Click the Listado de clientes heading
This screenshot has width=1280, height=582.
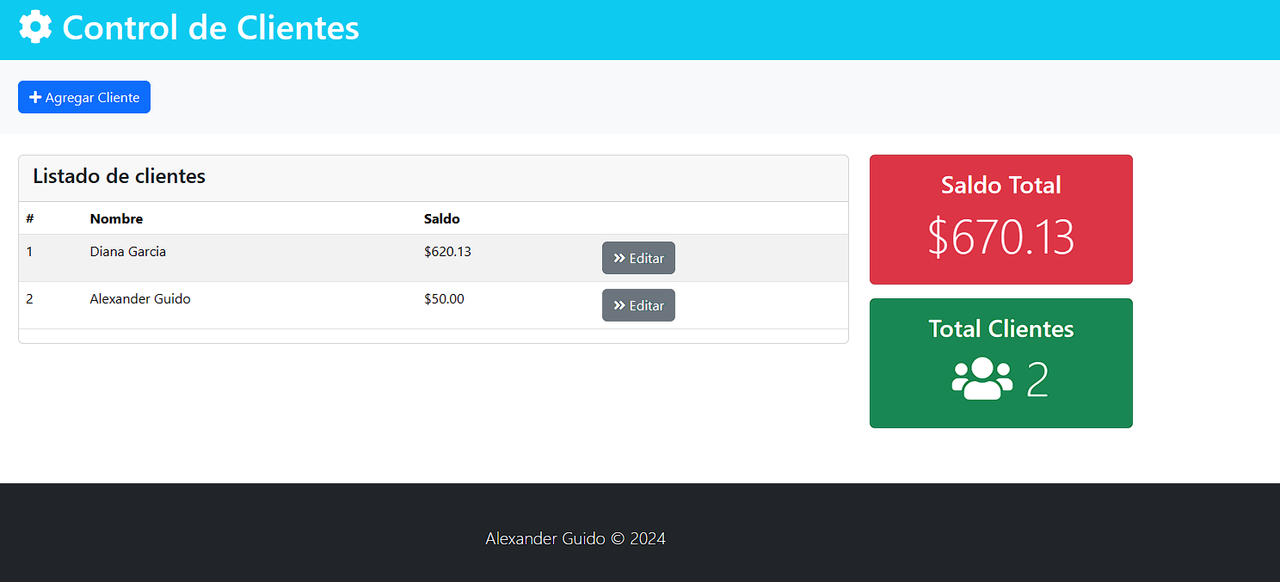click(119, 177)
